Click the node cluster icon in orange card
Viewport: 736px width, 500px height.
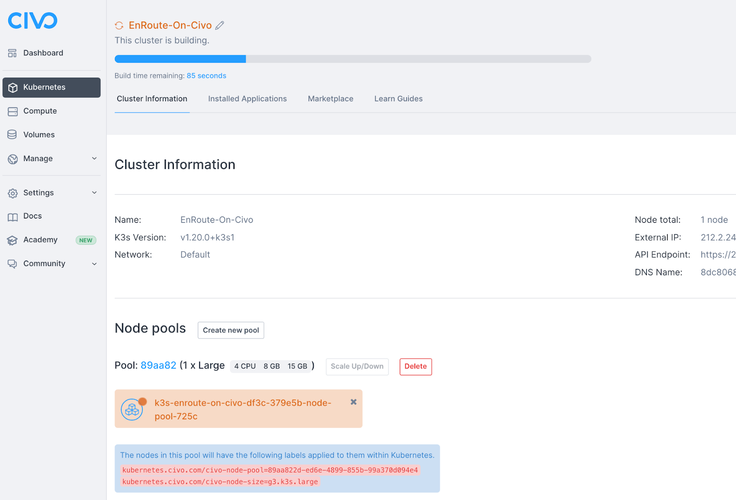tap(132, 409)
